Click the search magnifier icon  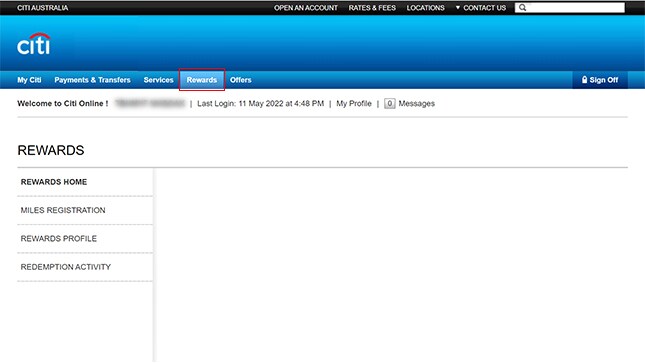pyautogui.click(x=522, y=7)
